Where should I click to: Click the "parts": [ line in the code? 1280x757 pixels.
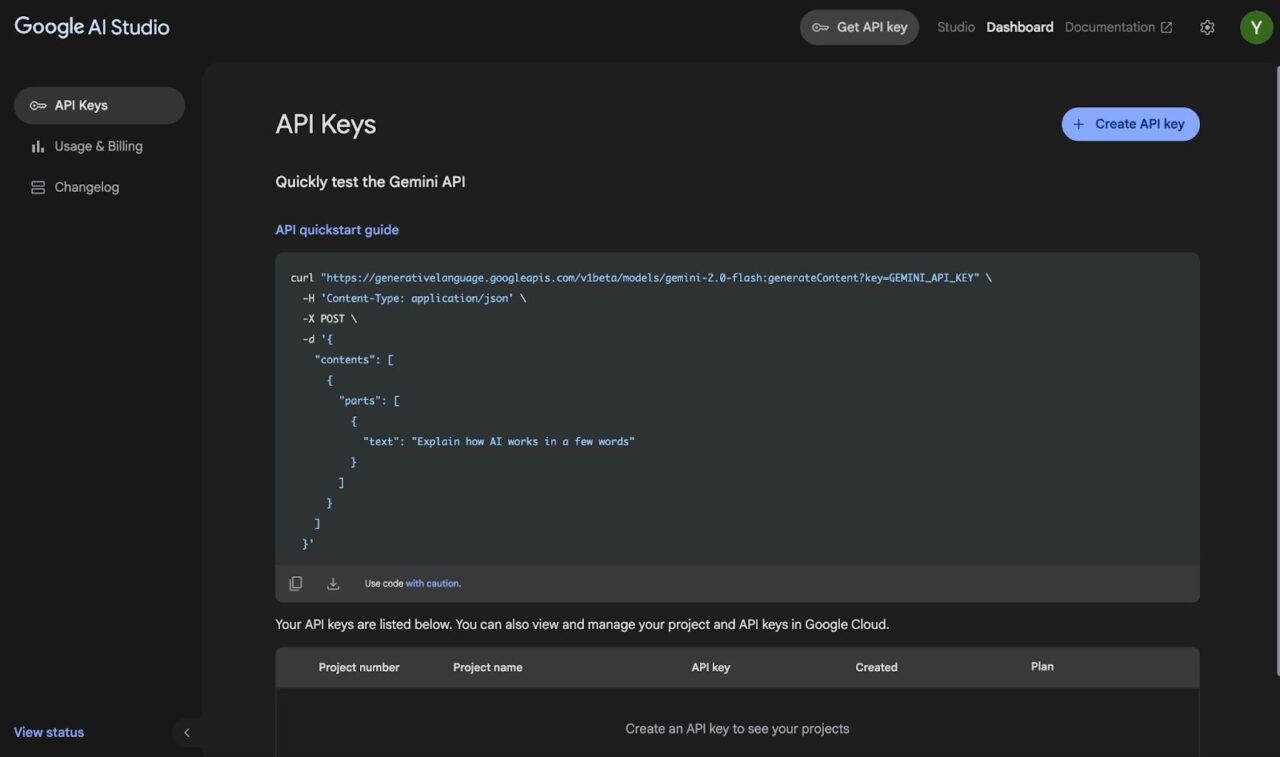click(369, 400)
